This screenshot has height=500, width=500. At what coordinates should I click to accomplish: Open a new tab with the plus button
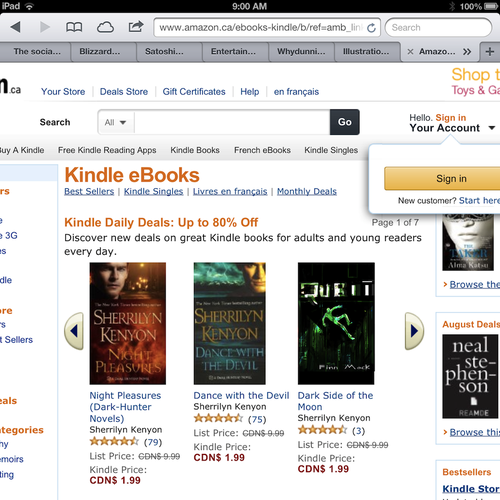490,52
